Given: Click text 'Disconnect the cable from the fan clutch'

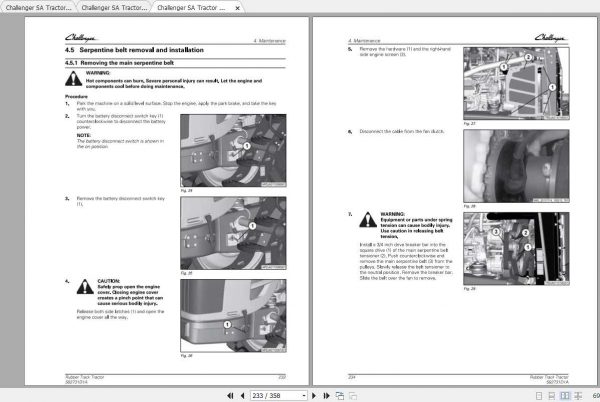Looking at the screenshot, I should (x=401, y=131).
